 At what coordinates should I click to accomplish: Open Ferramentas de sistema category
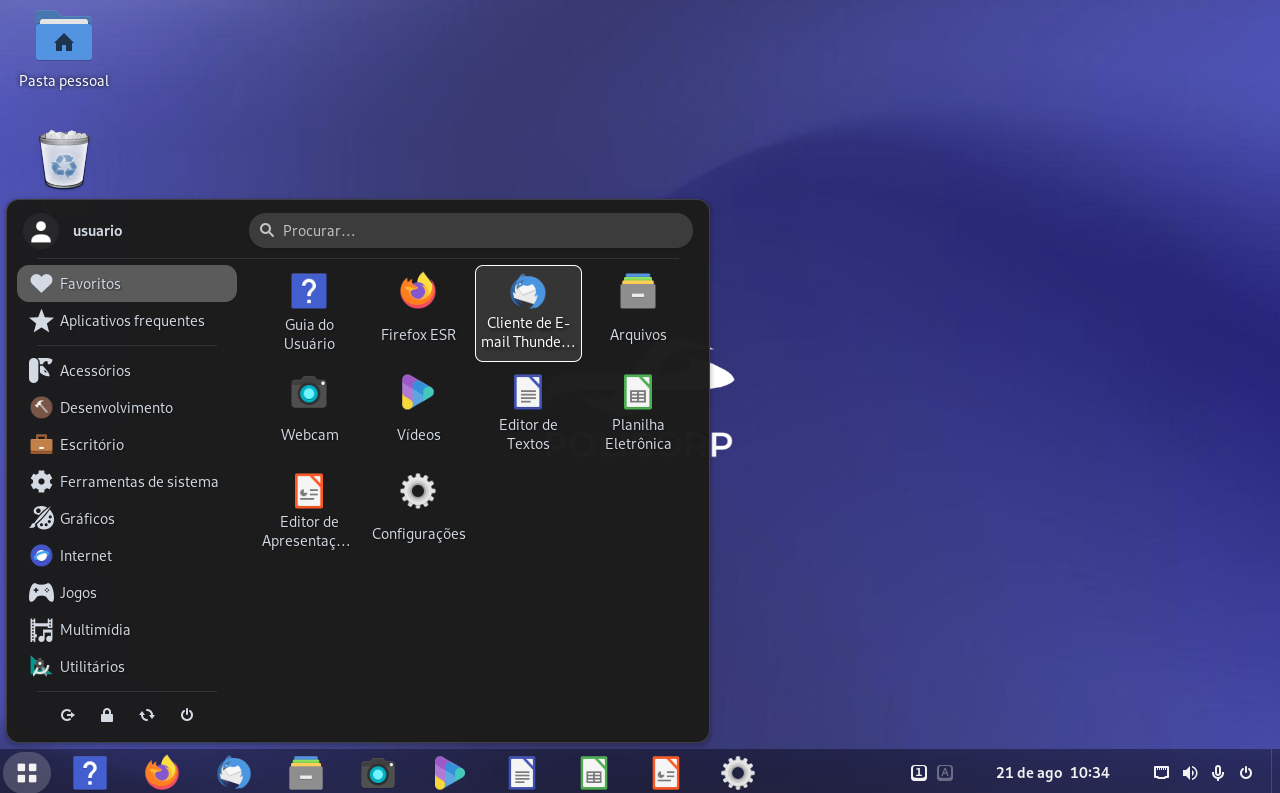pos(127,482)
